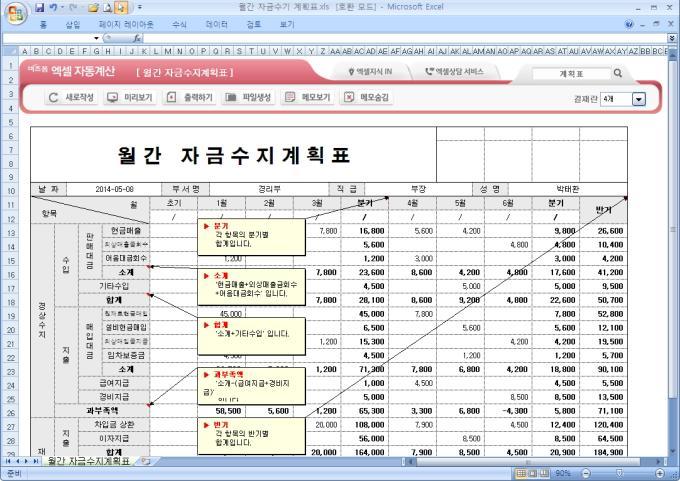This screenshot has height=481, width=680.
Task: Click the 90% zoom level button
Action: (563, 473)
